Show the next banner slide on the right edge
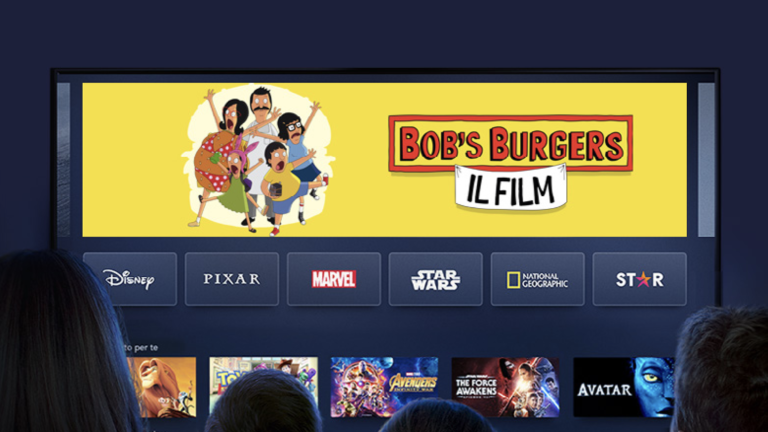Image resolution: width=768 pixels, height=432 pixels. [x=706, y=160]
